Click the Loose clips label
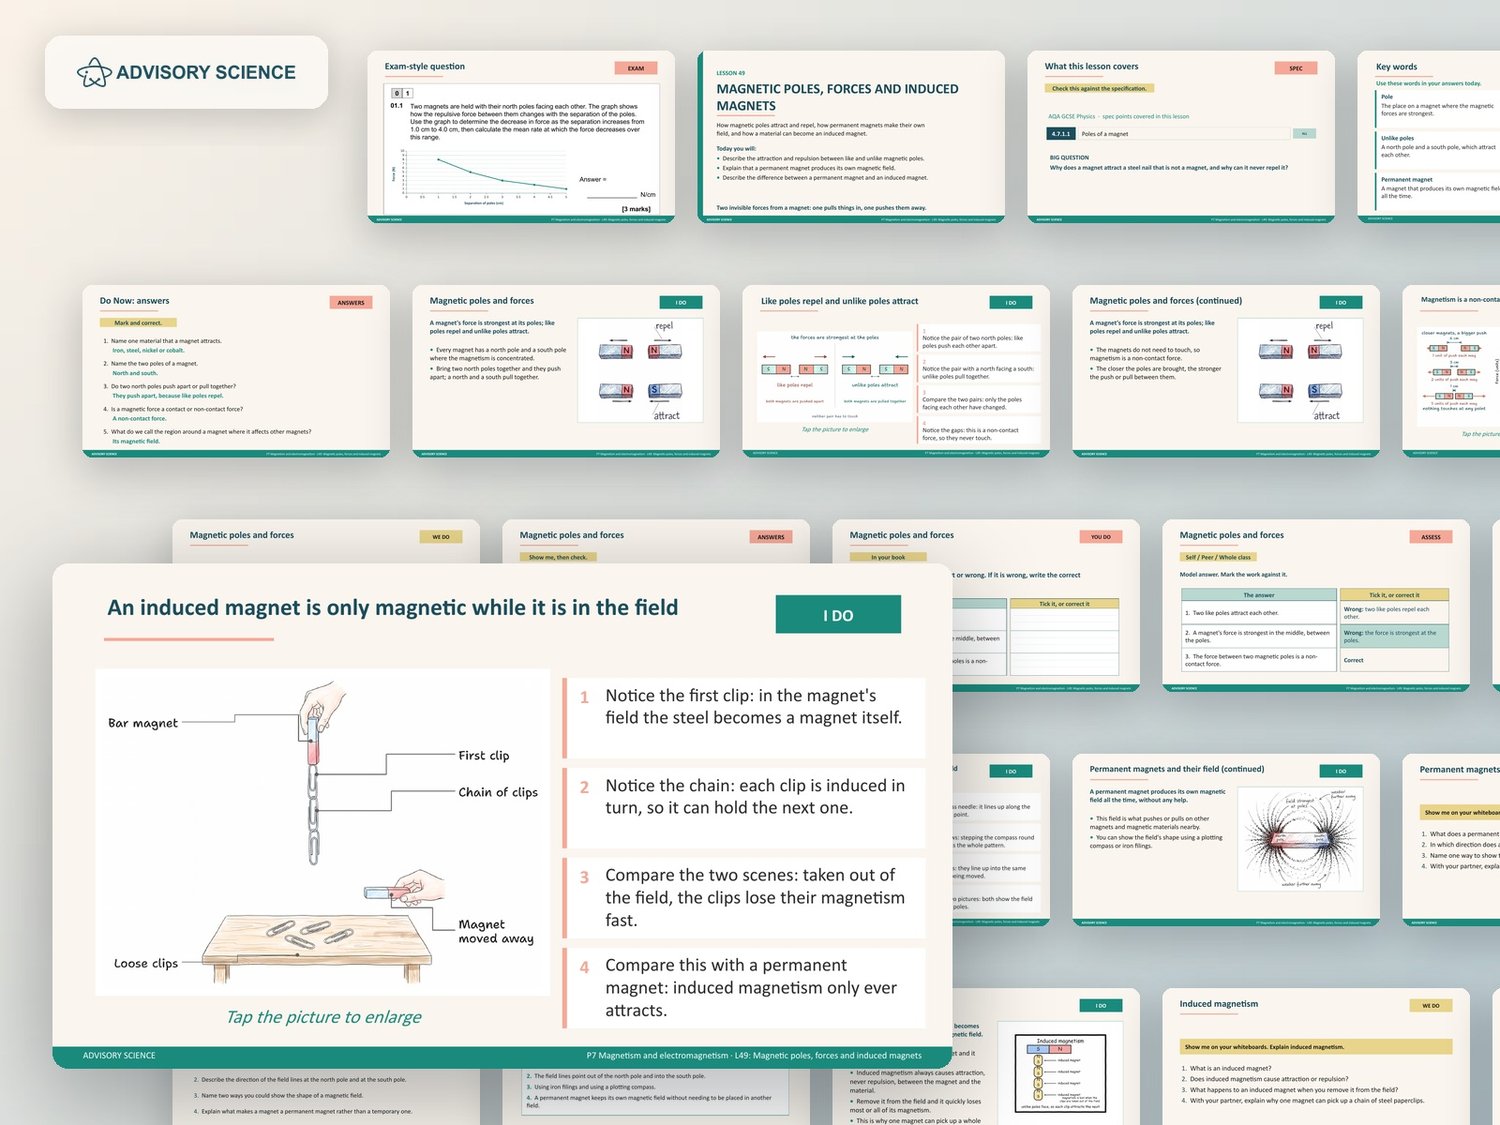The image size is (1500, 1125). 146,963
